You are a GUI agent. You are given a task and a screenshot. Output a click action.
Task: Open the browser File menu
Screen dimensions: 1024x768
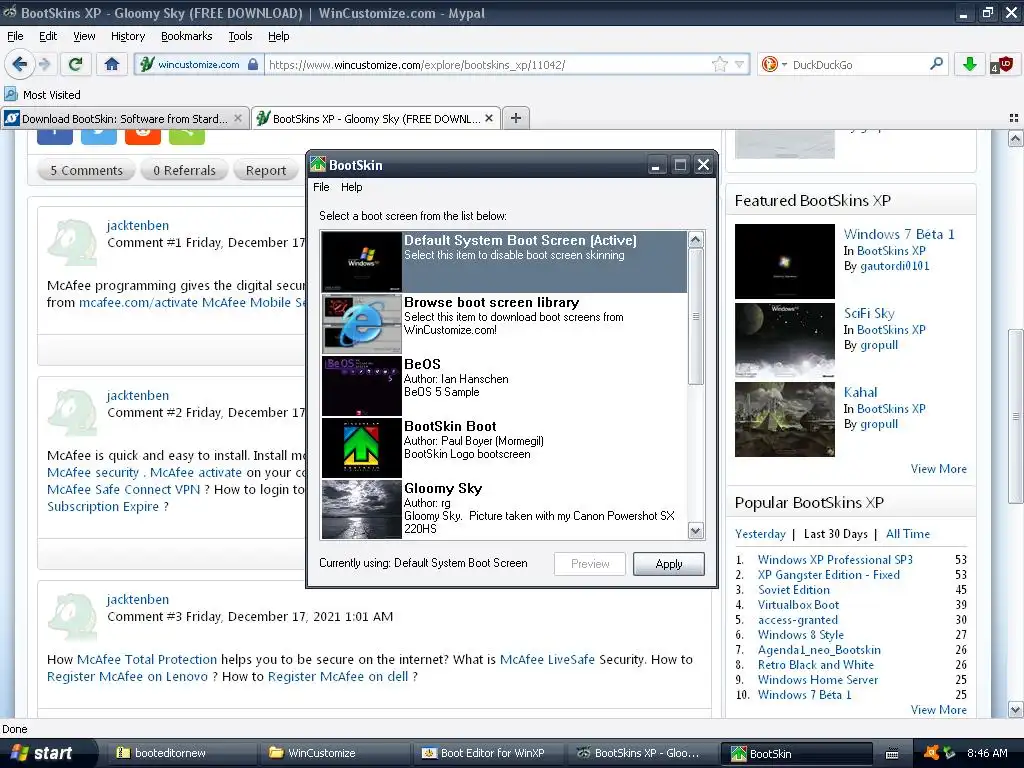15,36
